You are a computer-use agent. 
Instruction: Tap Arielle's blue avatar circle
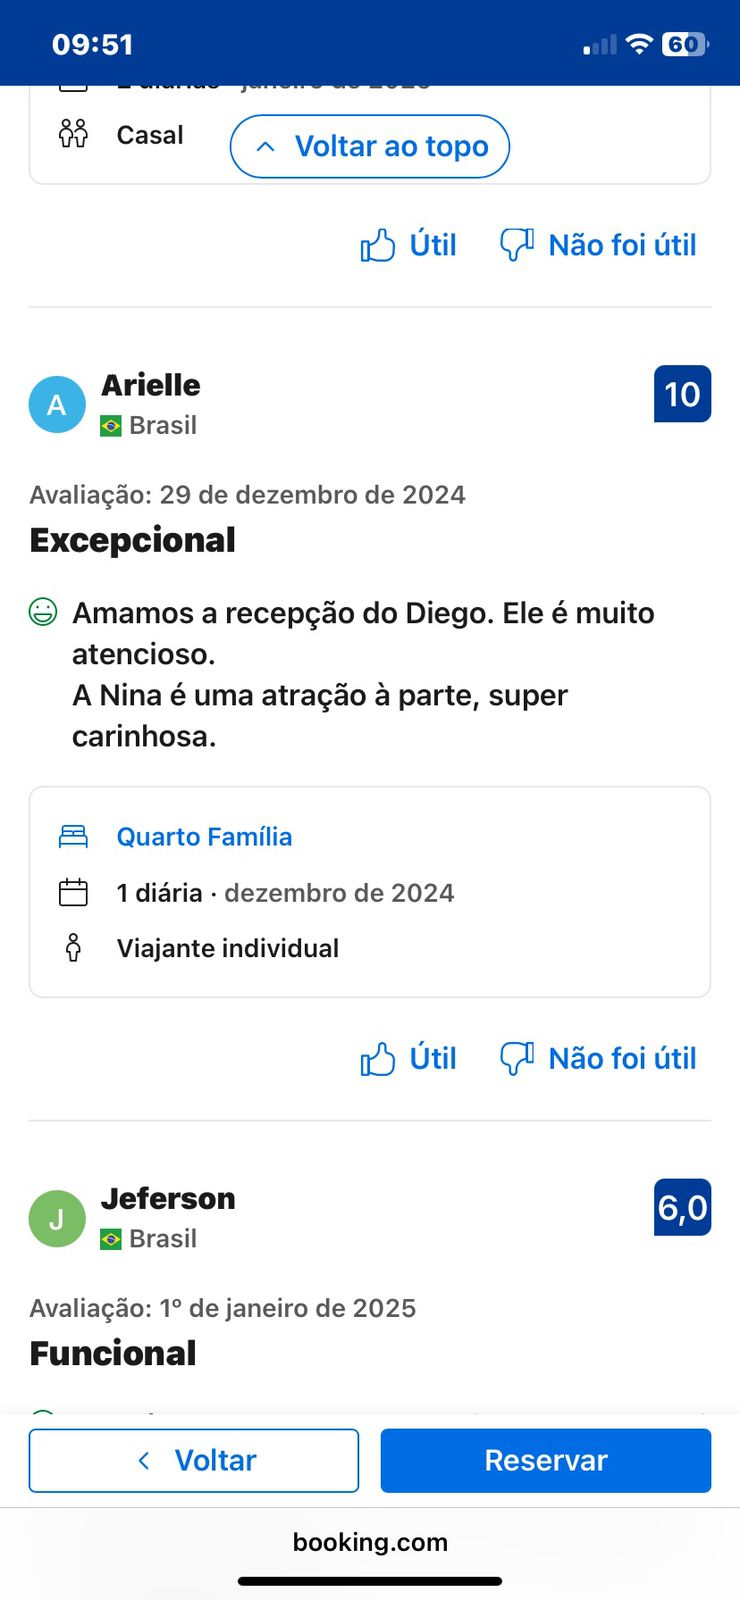click(x=57, y=404)
